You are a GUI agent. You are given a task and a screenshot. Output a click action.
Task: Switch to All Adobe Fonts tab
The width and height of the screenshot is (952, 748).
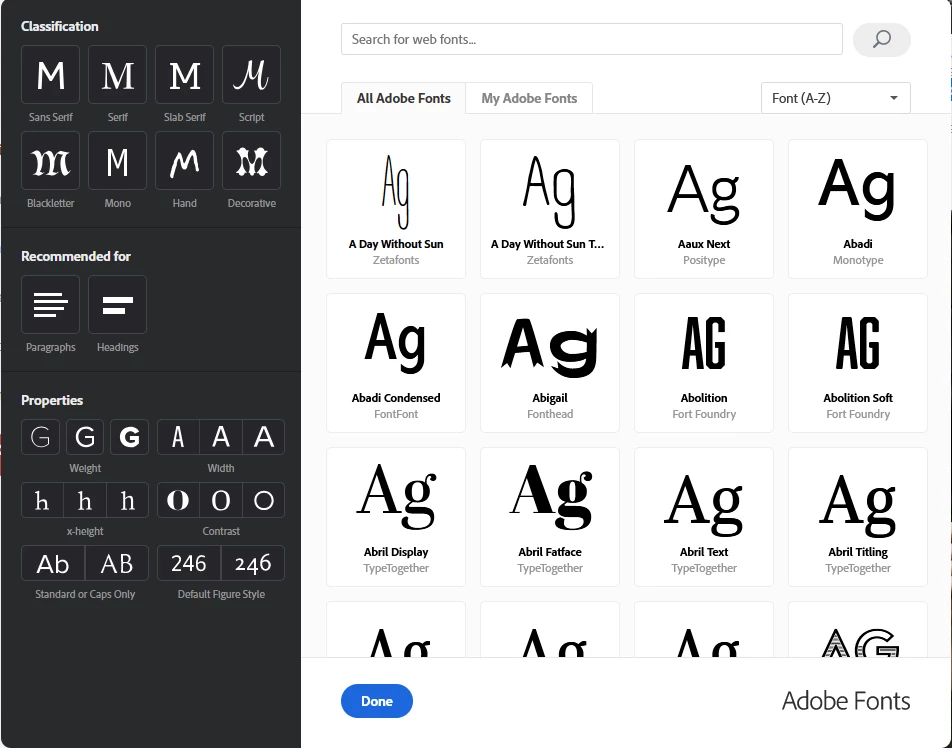point(404,98)
